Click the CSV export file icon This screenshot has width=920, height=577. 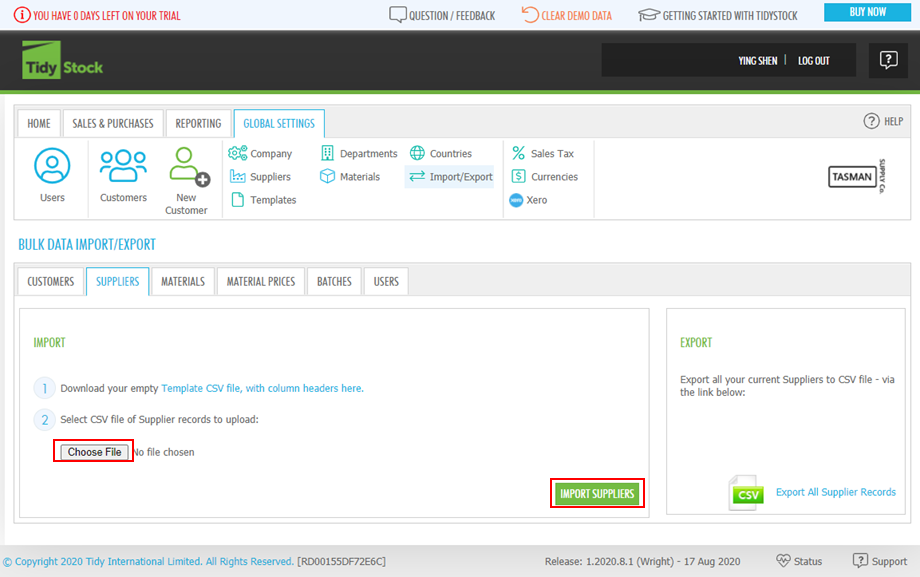(x=746, y=492)
